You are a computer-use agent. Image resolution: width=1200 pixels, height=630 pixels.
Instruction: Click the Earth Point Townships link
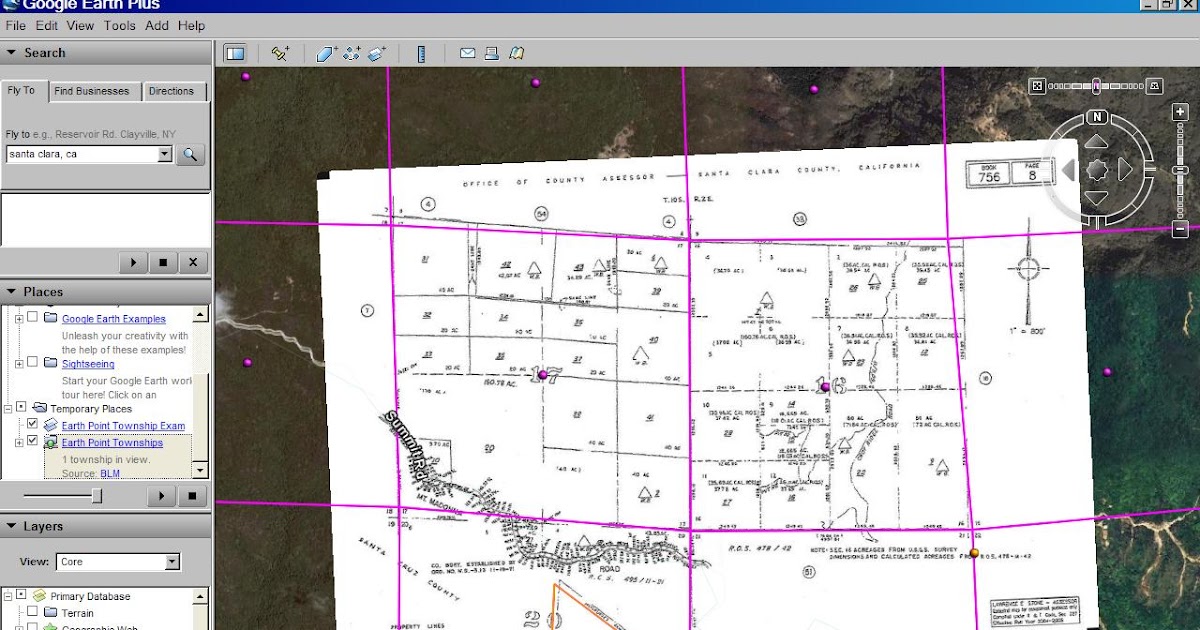click(112, 443)
